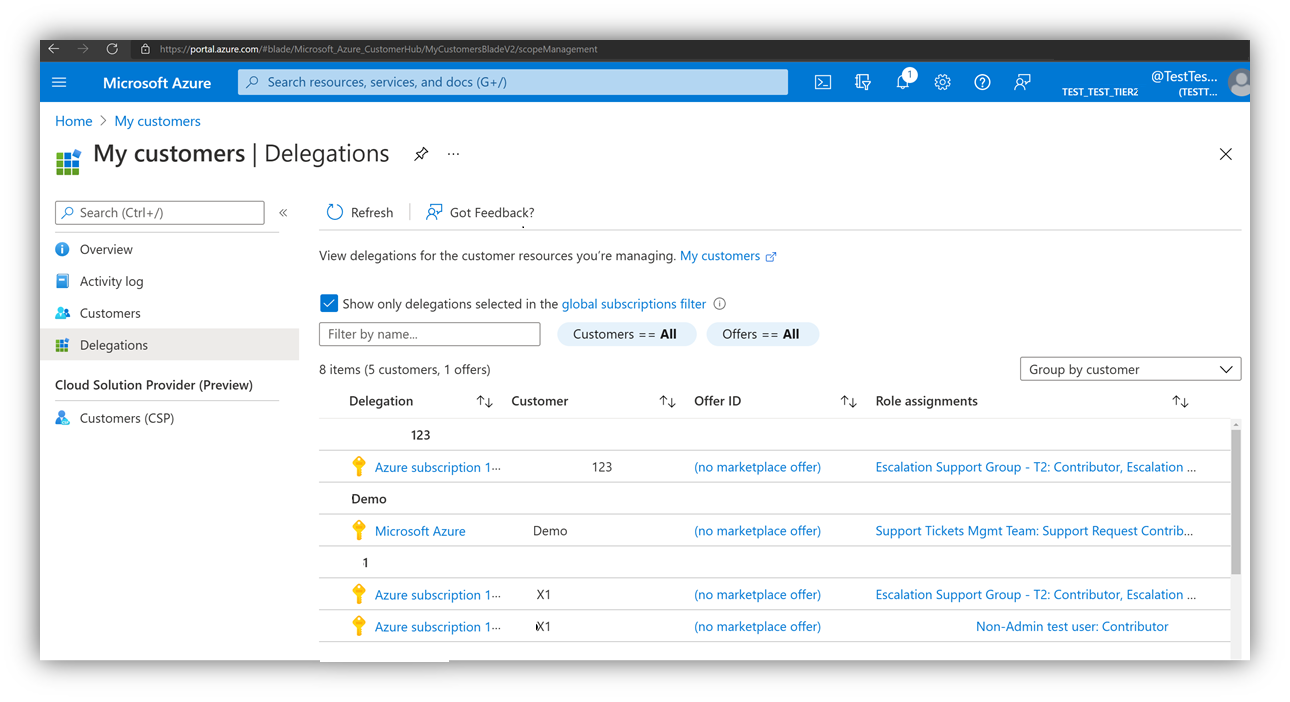Click the sidebar Search (Ctrl+/) box
The width and height of the screenshot is (1290, 702).
click(160, 212)
